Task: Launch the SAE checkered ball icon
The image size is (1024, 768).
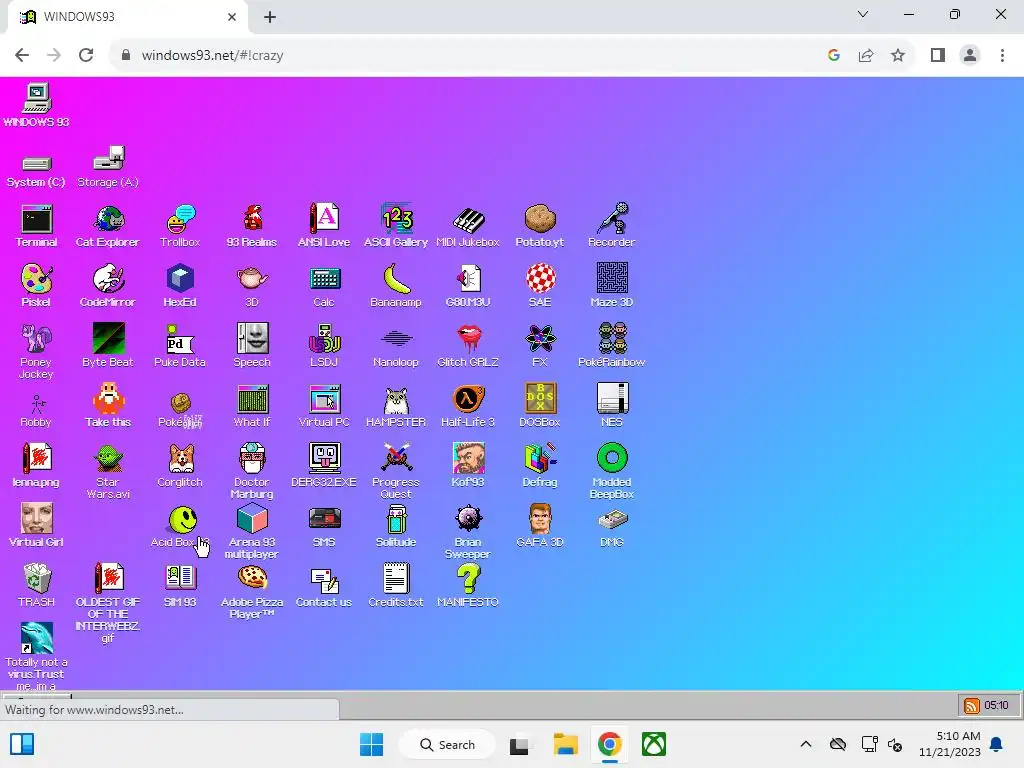Action: point(539,286)
